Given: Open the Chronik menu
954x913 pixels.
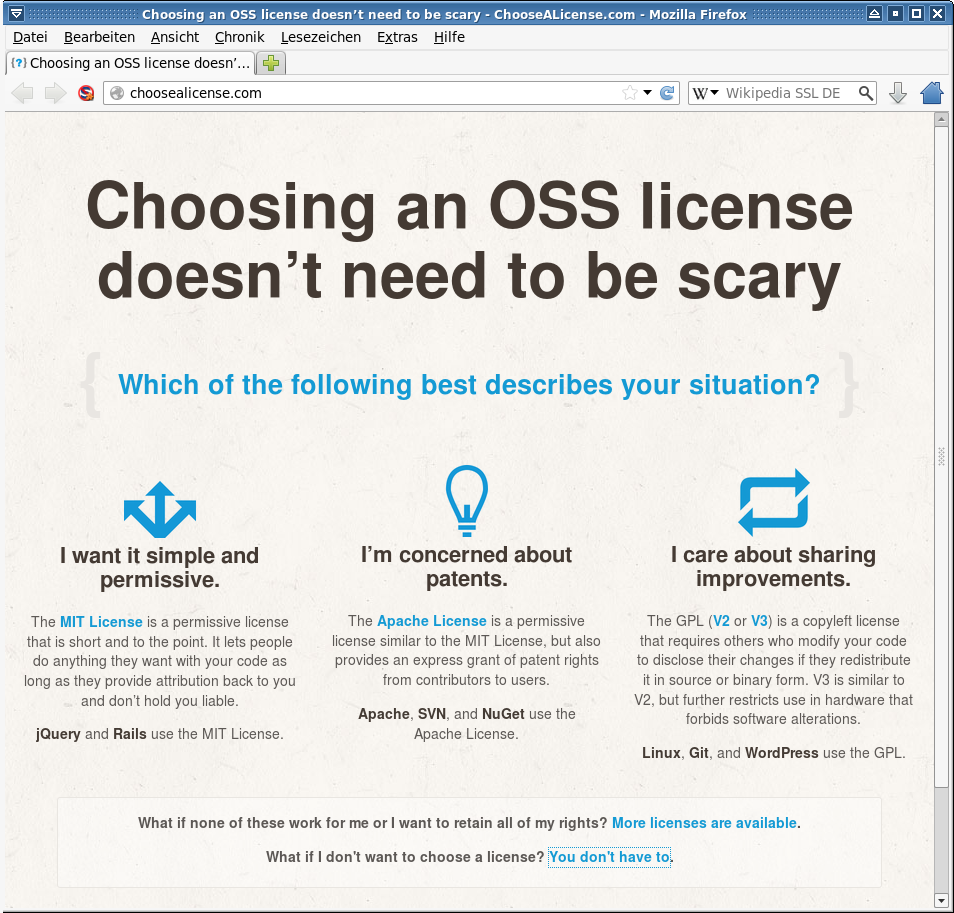Looking at the screenshot, I should click(x=239, y=37).
